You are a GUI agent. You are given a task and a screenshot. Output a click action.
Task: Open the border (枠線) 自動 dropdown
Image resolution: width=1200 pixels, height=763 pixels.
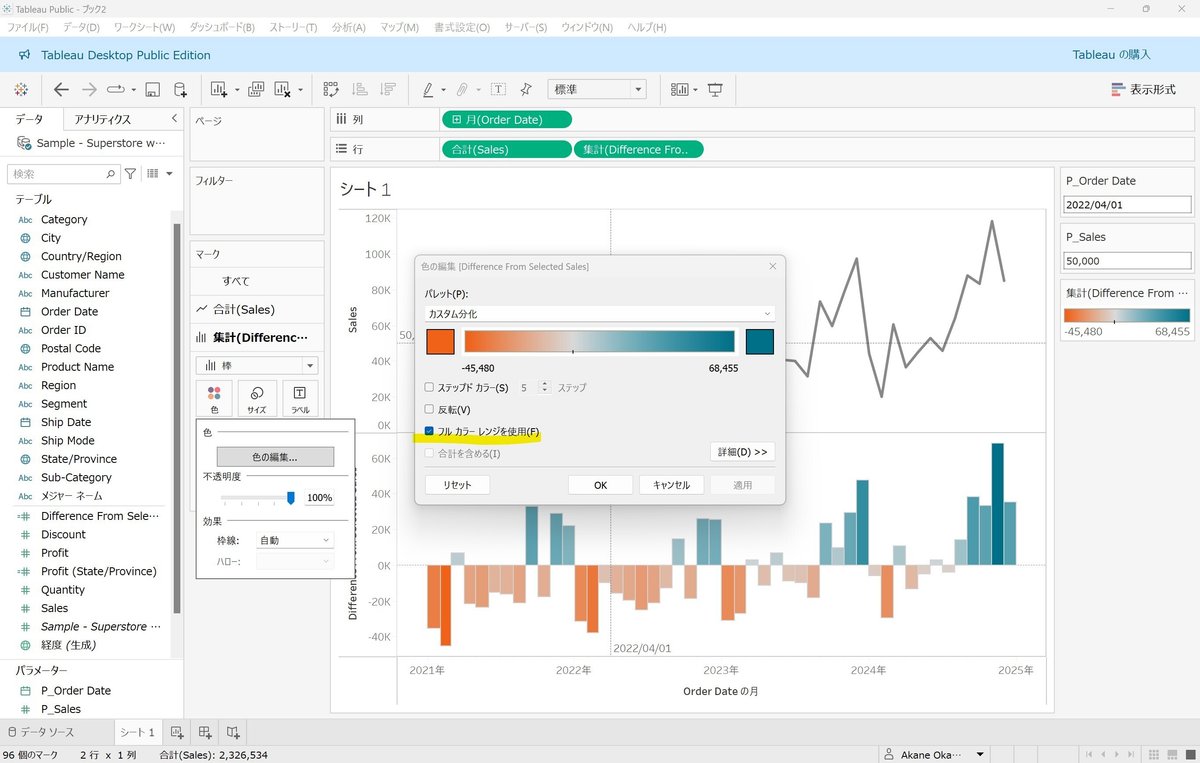[294, 540]
